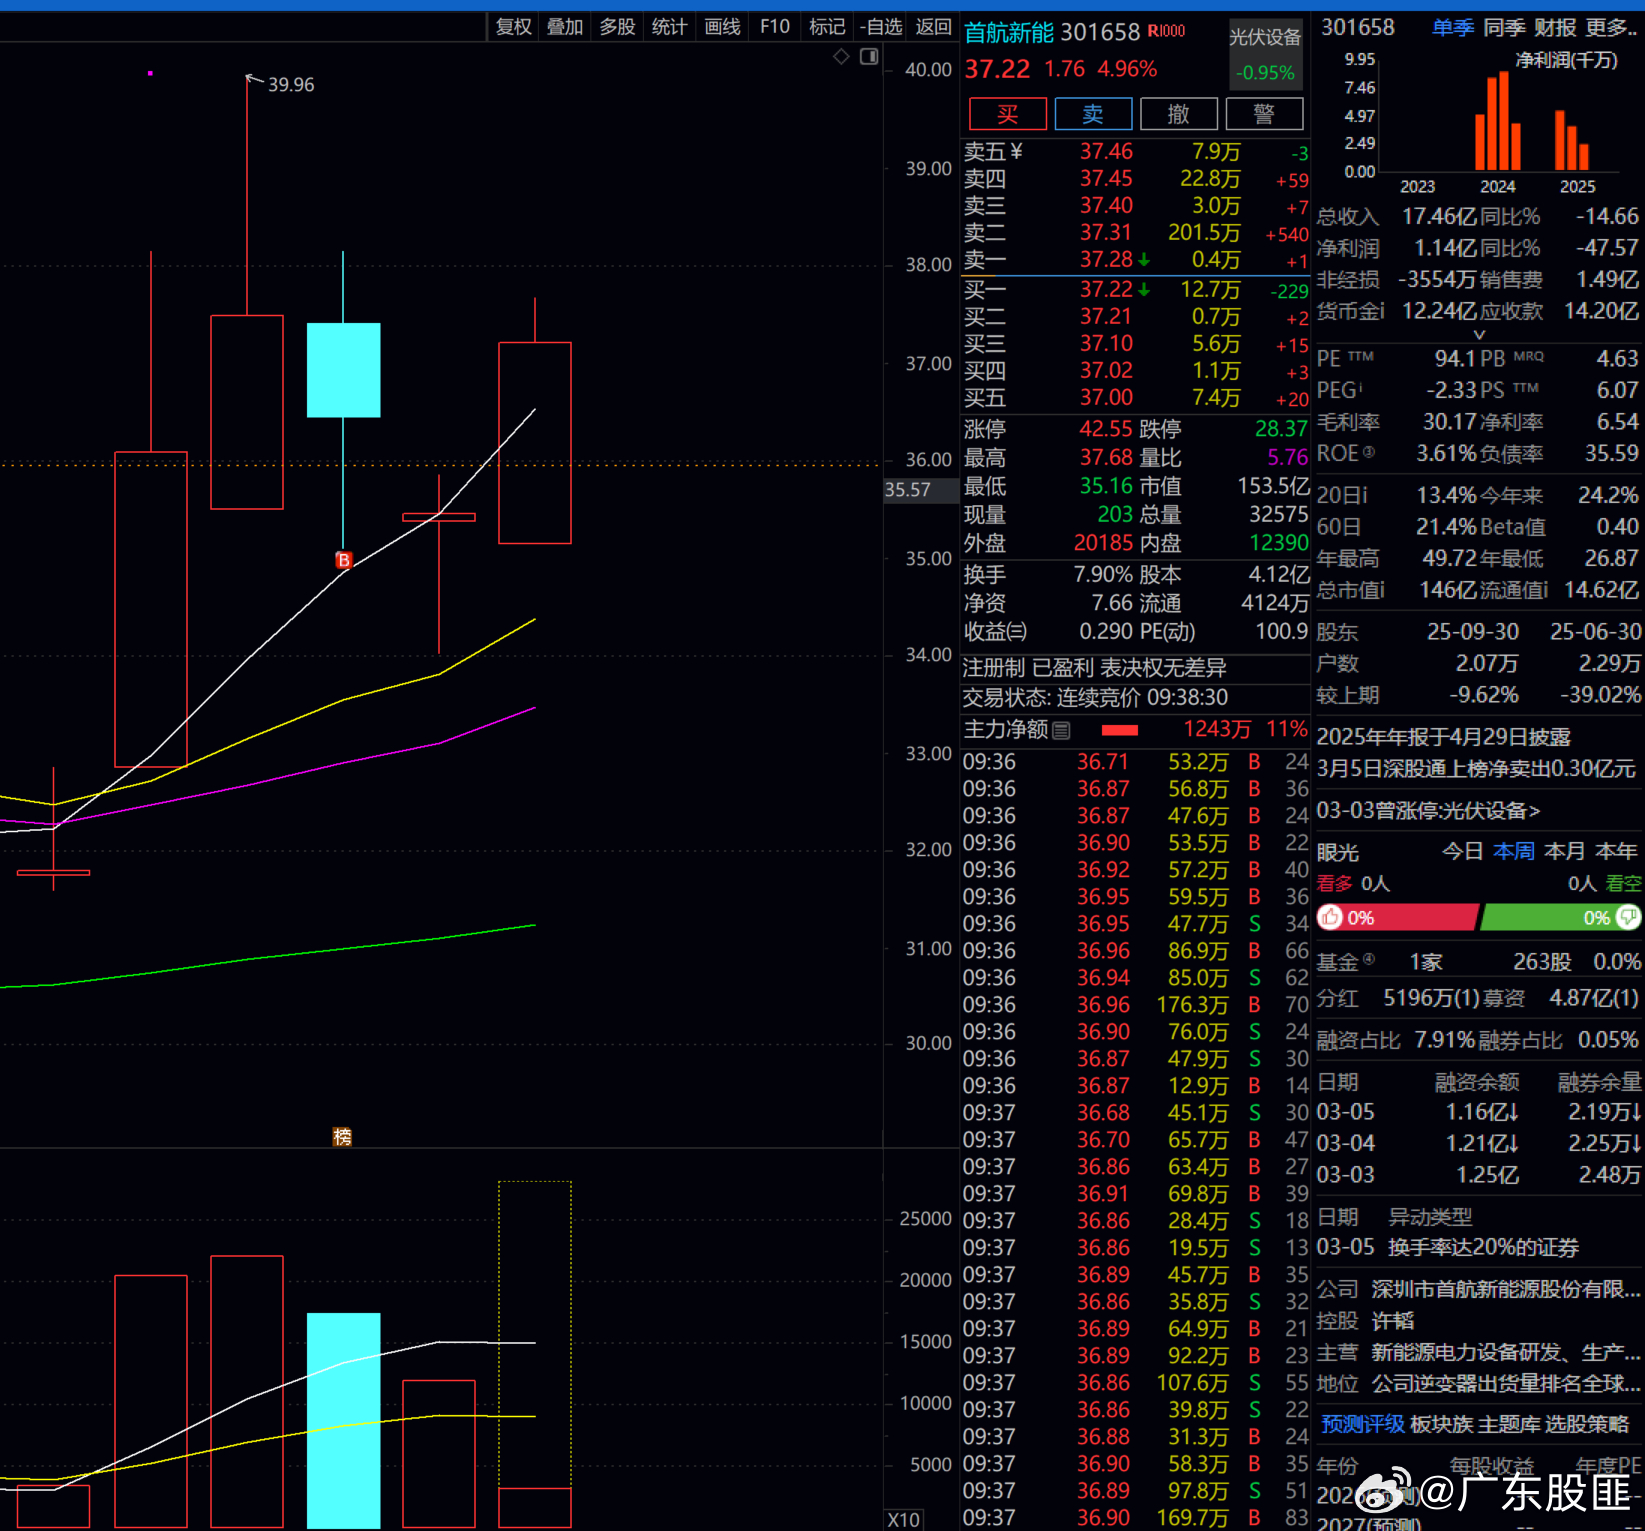Image resolution: width=1645 pixels, height=1531 pixels.
Task: Select the 本周 sentiment period
Action: click(x=1514, y=851)
